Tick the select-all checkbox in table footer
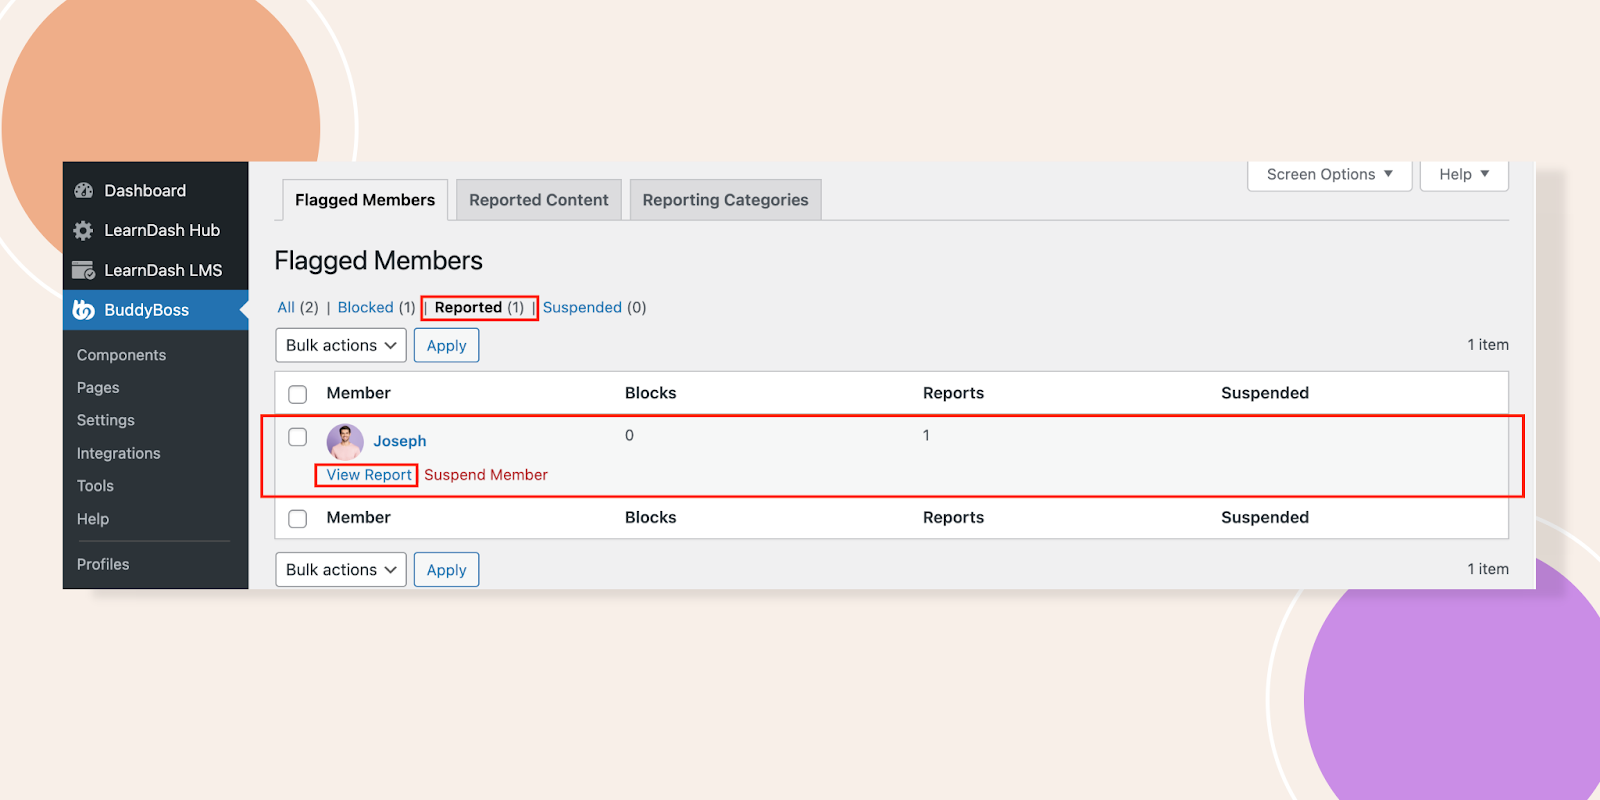1600x800 pixels. [x=298, y=518]
